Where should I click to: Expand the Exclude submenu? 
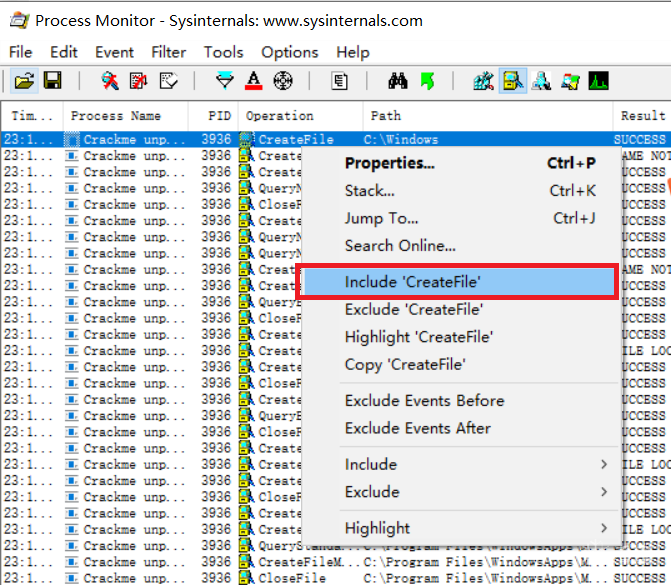(x=461, y=492)
